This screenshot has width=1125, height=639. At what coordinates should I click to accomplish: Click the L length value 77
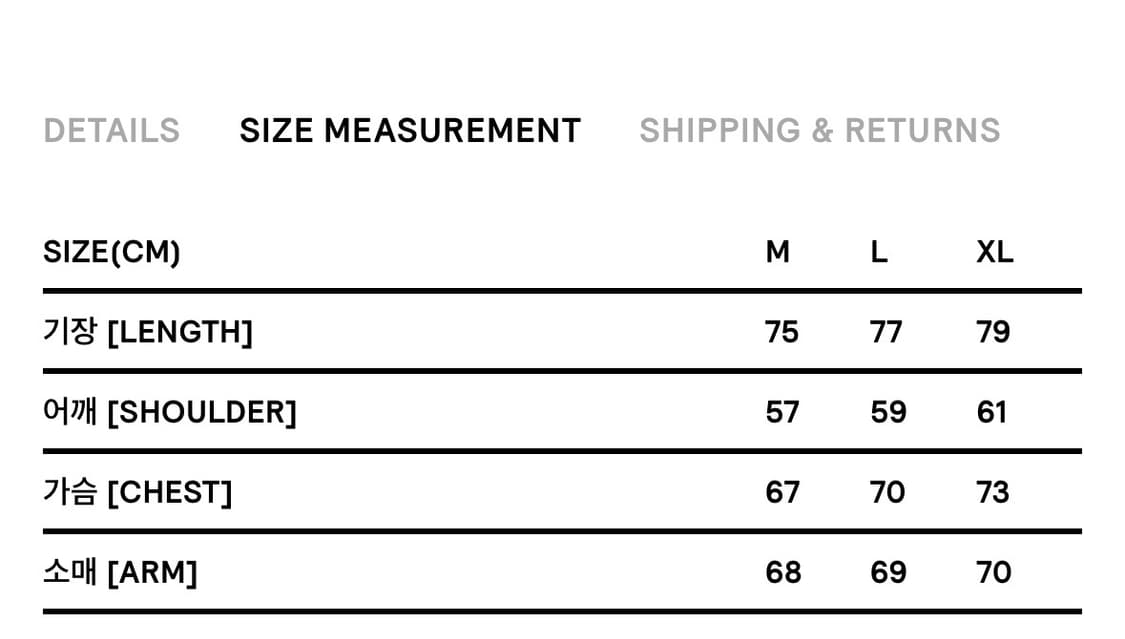click(x=886, y=332)
